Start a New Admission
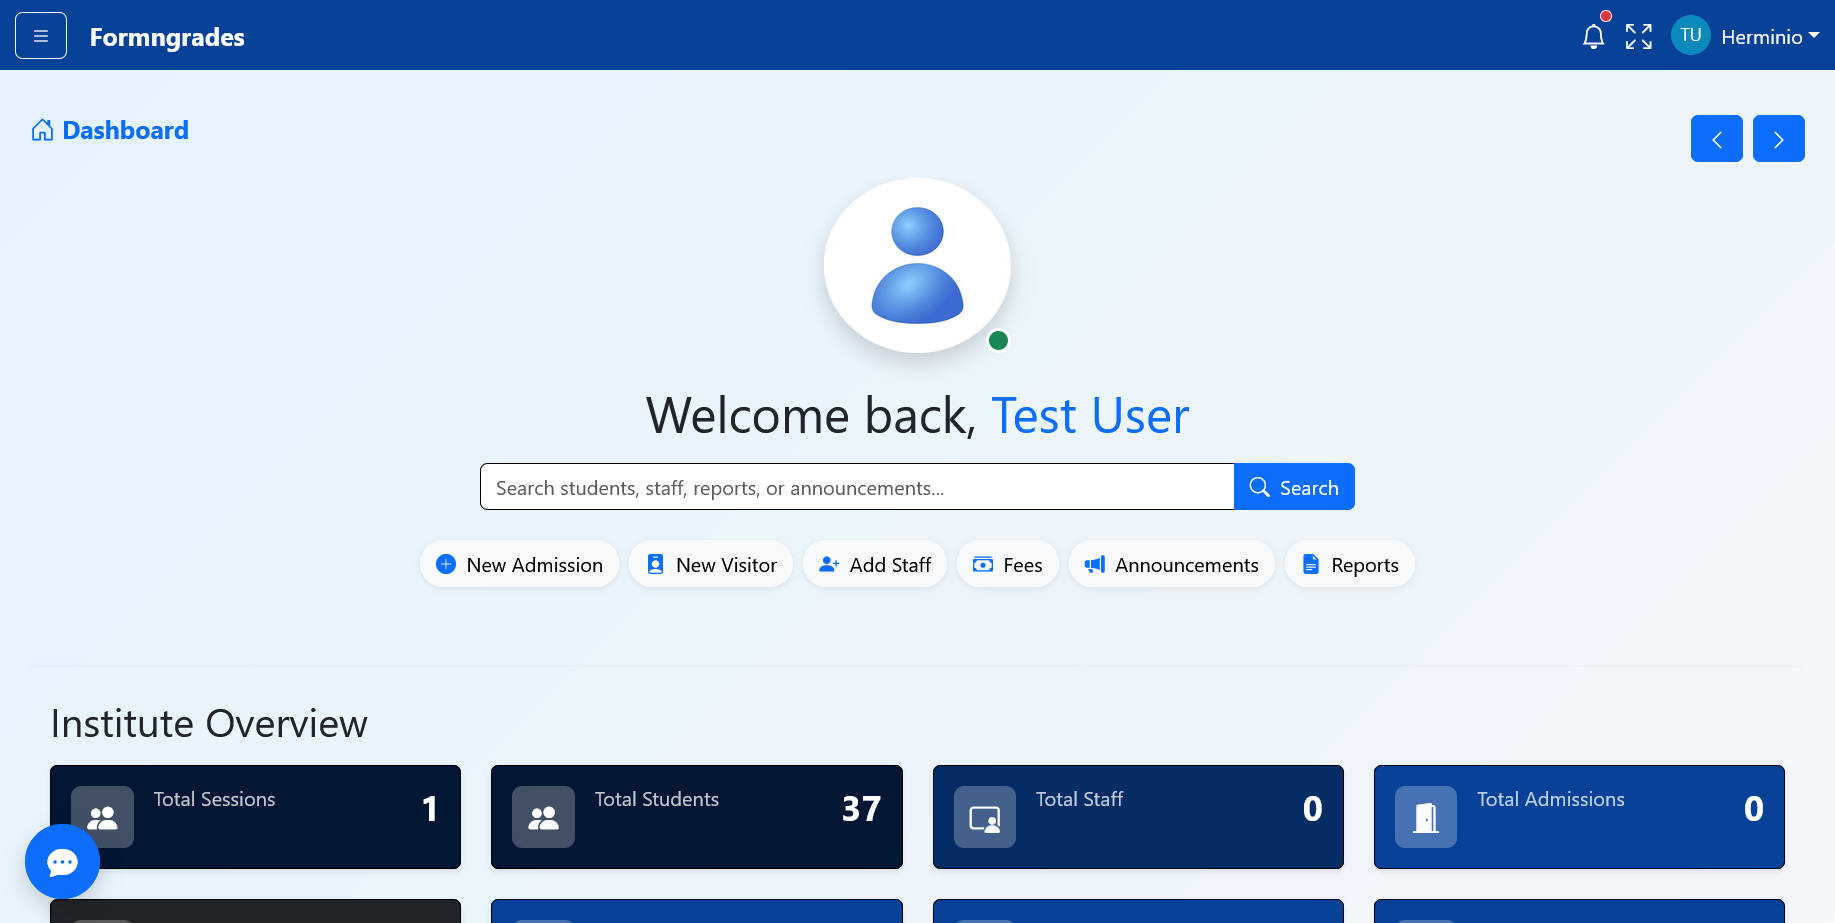The image size is (1835, 923). [x=519, y=565]
